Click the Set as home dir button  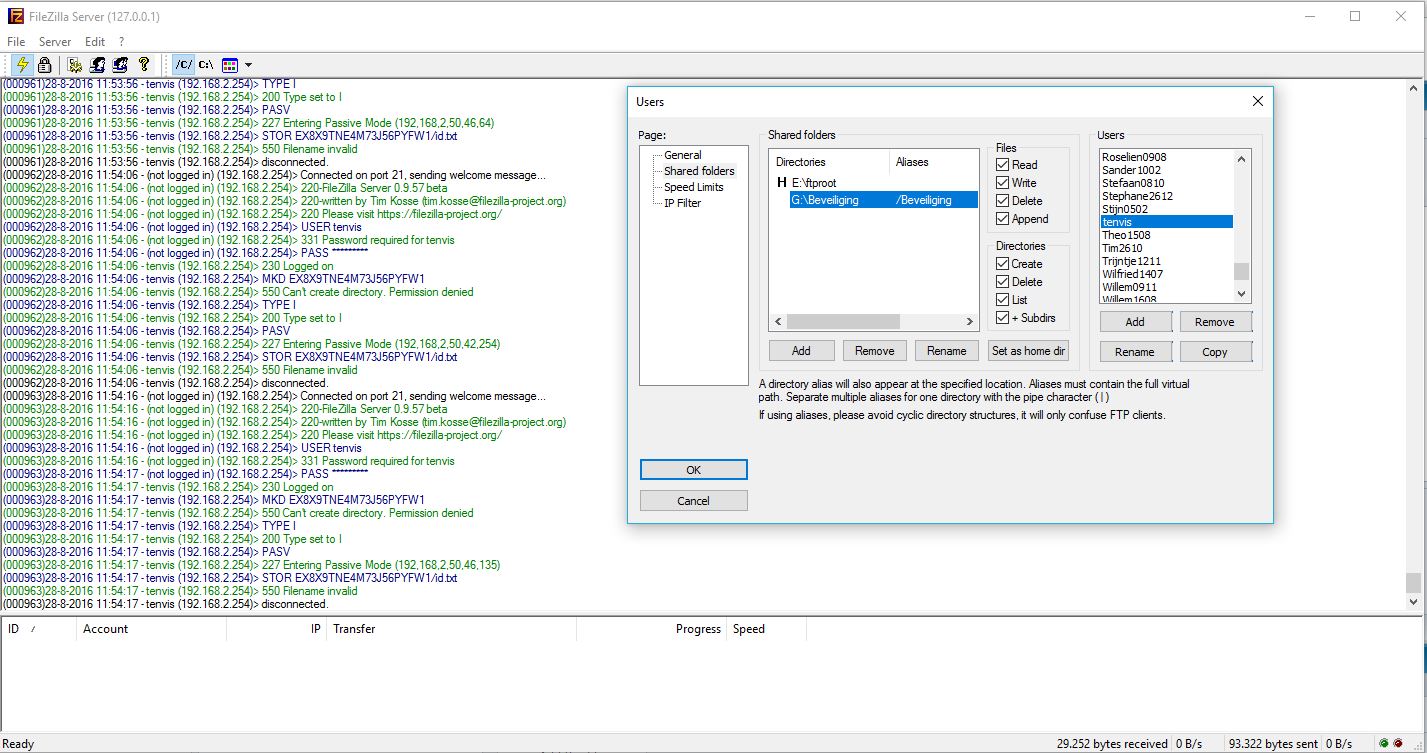(x=1028, y=351)
